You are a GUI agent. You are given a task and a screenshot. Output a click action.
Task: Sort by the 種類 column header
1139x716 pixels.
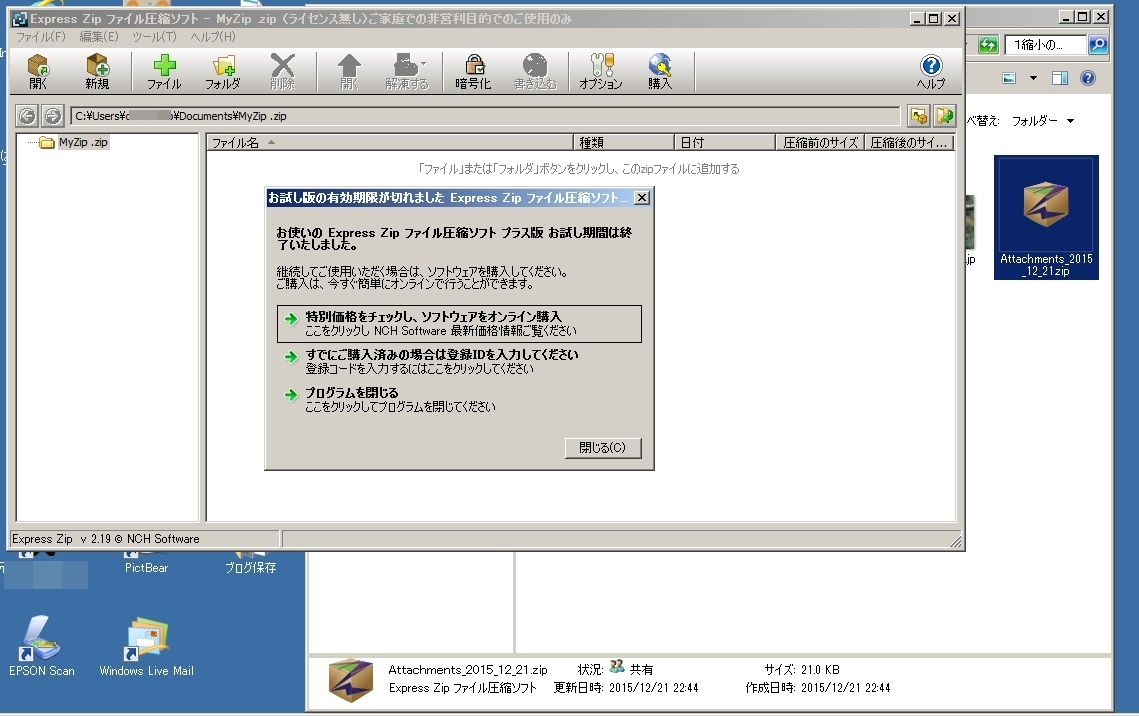click(624, 142)
